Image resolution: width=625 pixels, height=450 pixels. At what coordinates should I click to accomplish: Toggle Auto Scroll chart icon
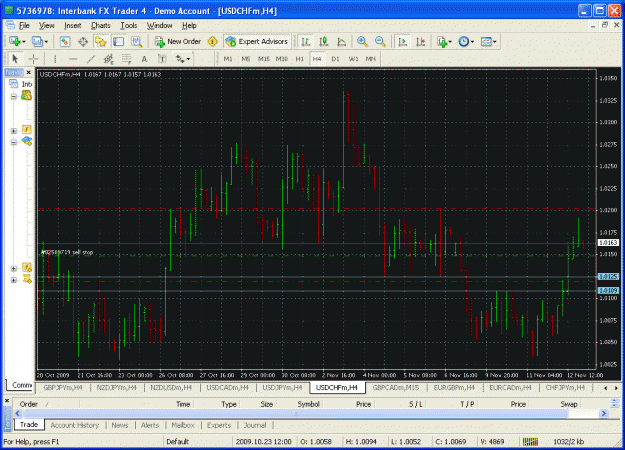(403, 41)
